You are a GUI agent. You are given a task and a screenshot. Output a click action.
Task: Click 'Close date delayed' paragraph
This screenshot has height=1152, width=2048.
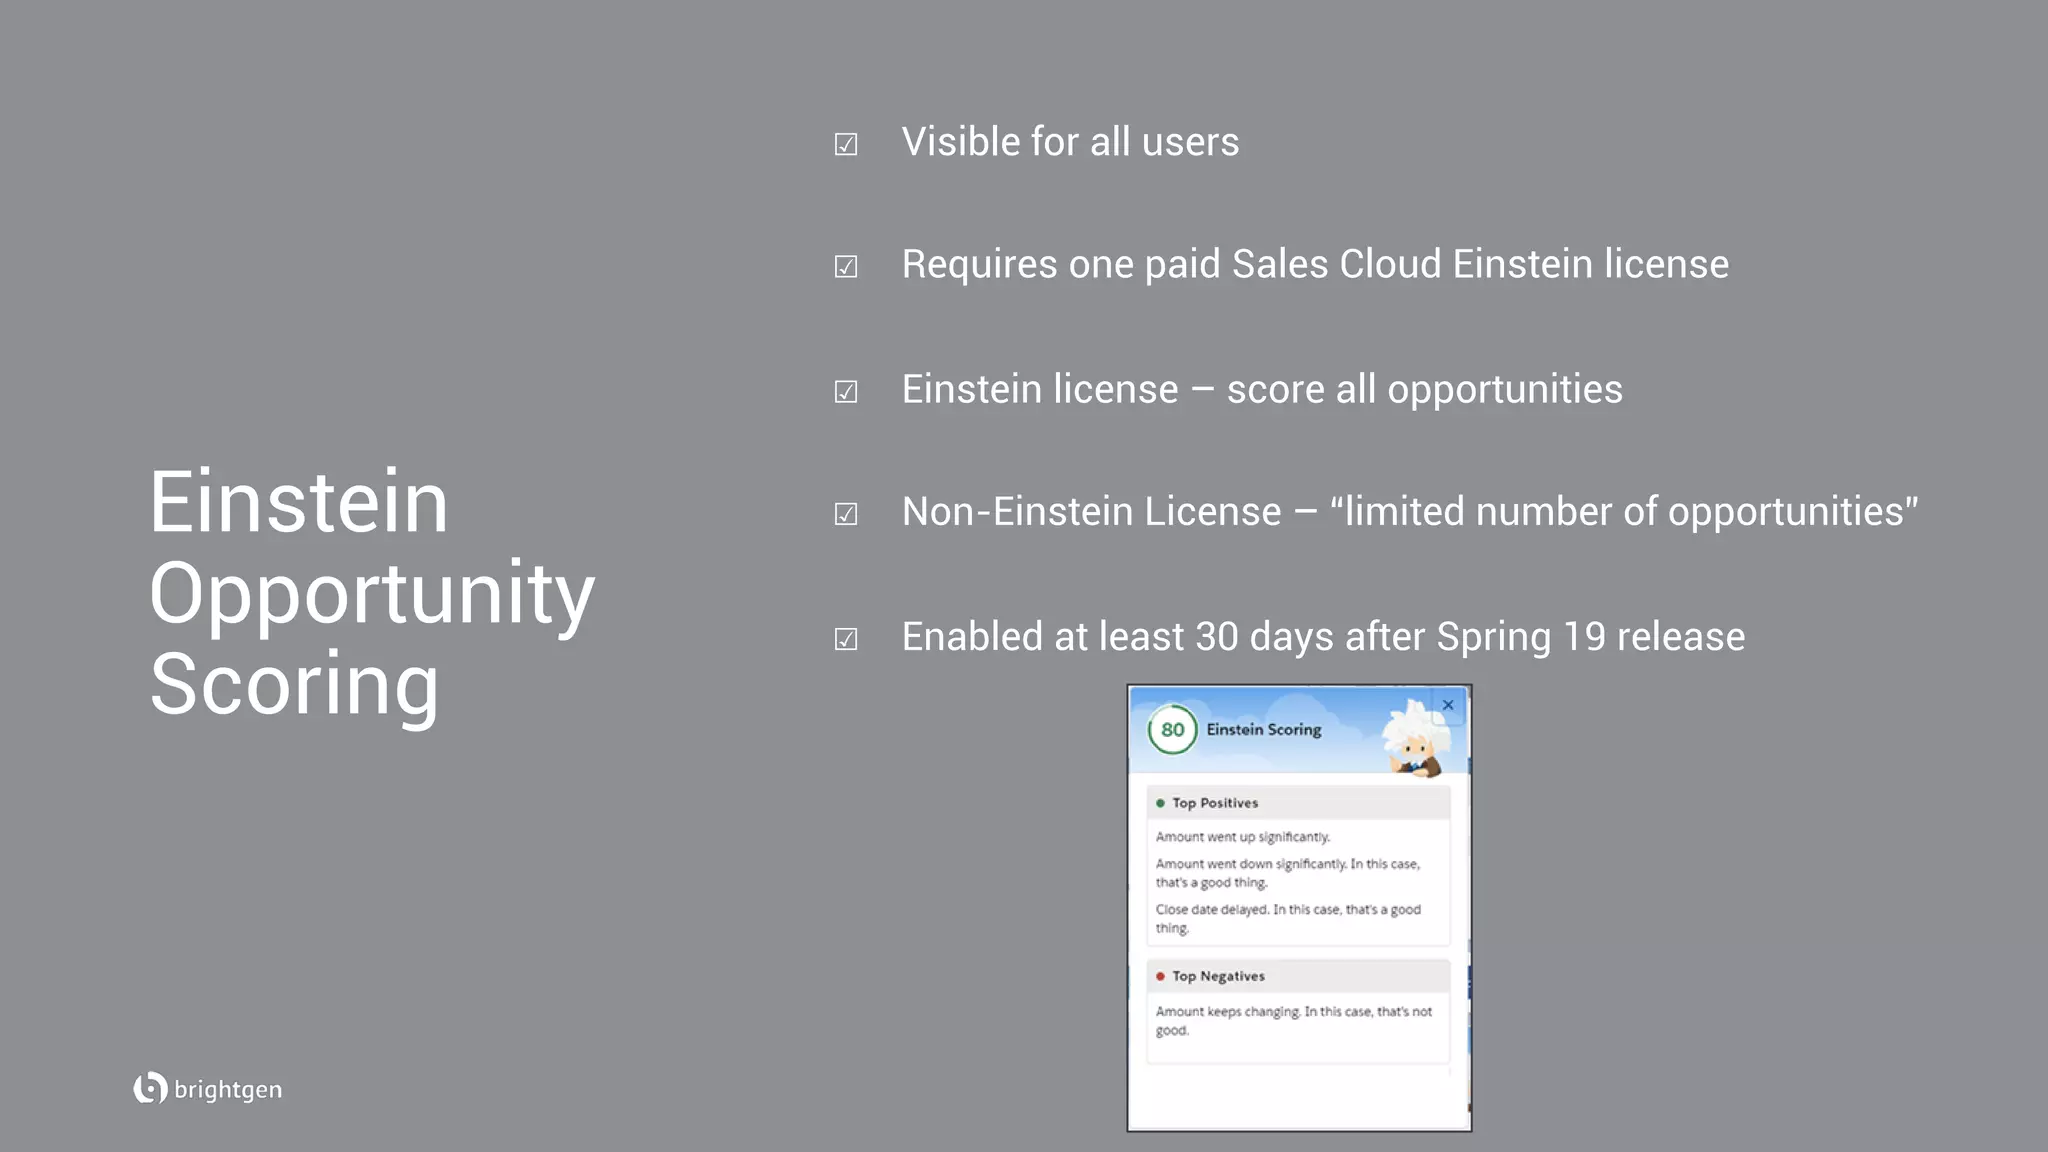click(x=1288, y=919)
